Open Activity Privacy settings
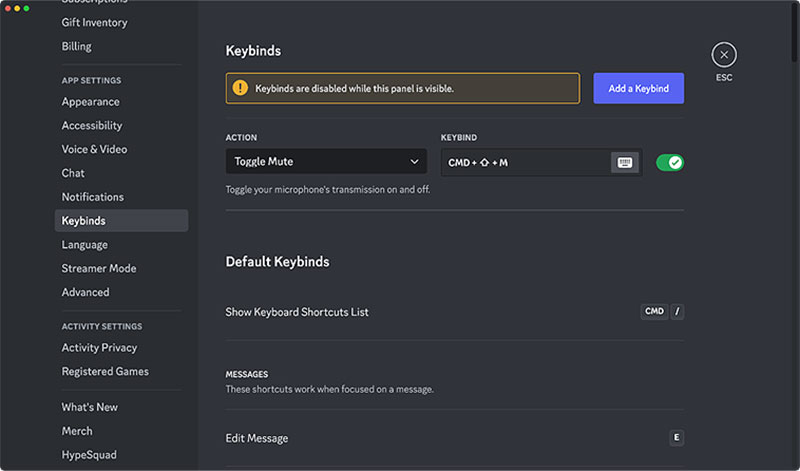 pos(99,348)
